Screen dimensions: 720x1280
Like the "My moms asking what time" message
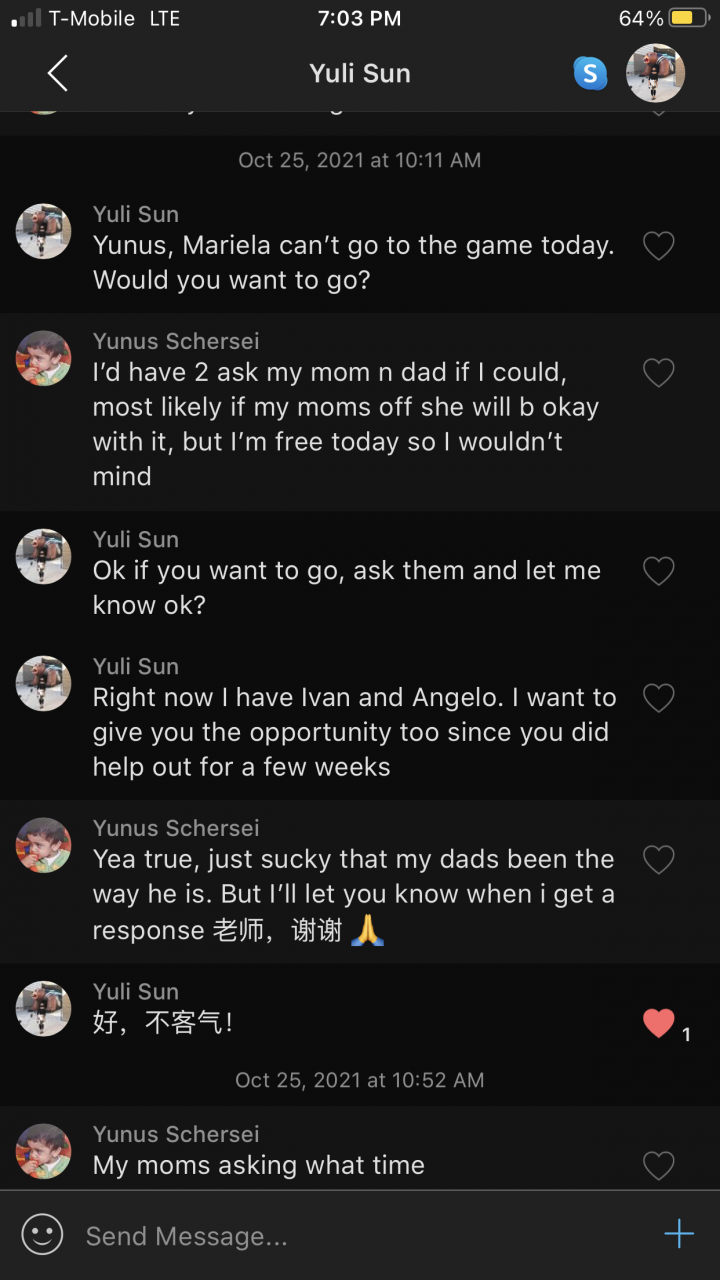point(658,1166)
